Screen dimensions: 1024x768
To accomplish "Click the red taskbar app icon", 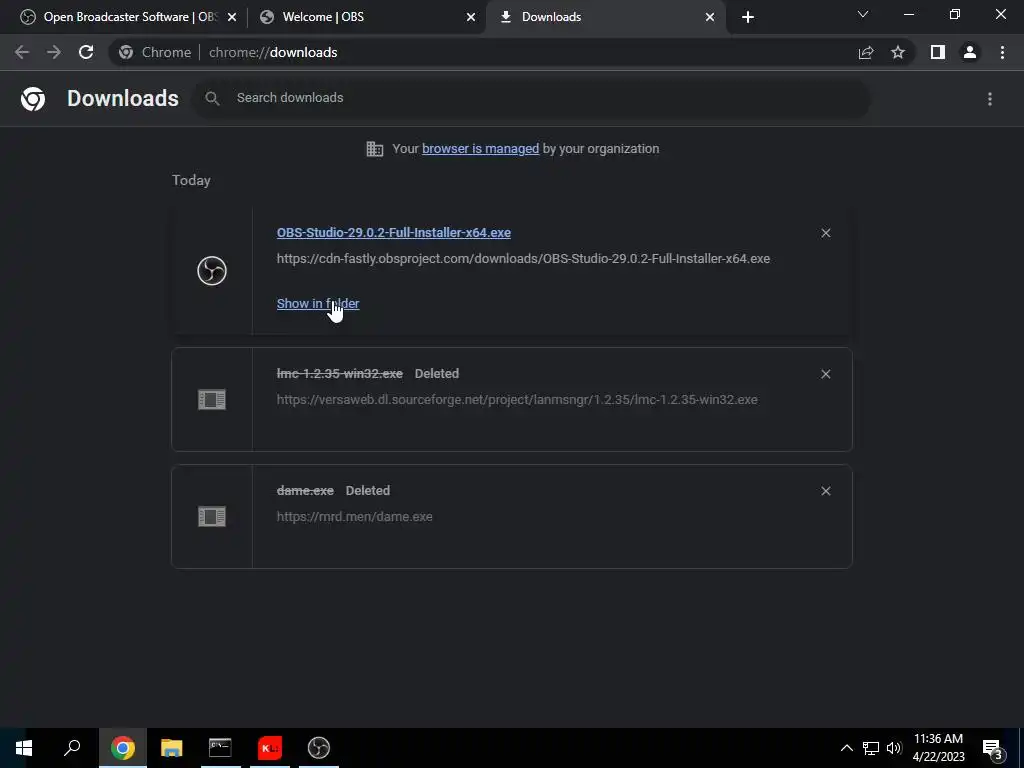I will point(270,748).
